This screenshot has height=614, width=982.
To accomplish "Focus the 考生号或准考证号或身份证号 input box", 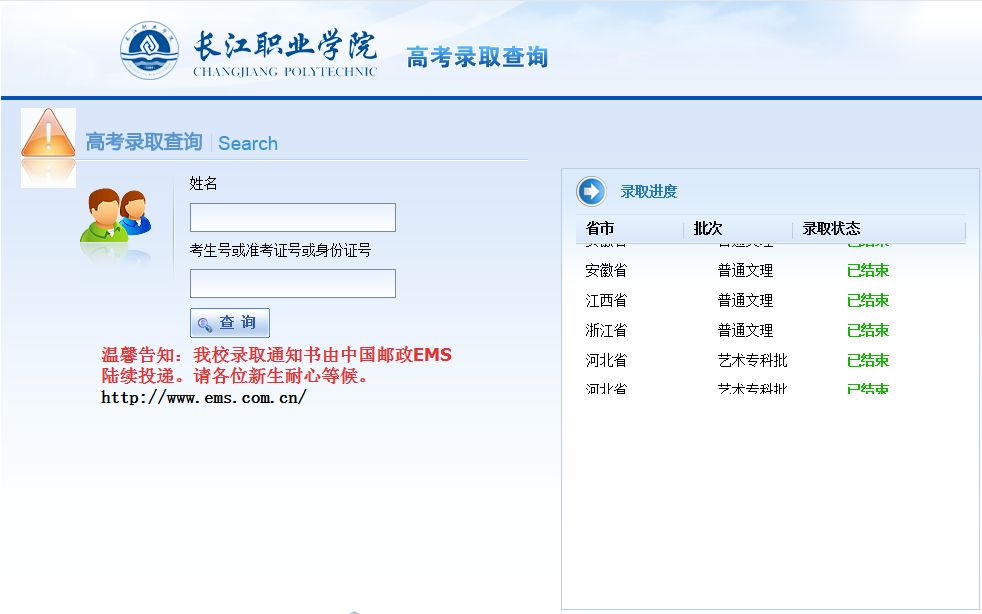I will pos(292,283).
